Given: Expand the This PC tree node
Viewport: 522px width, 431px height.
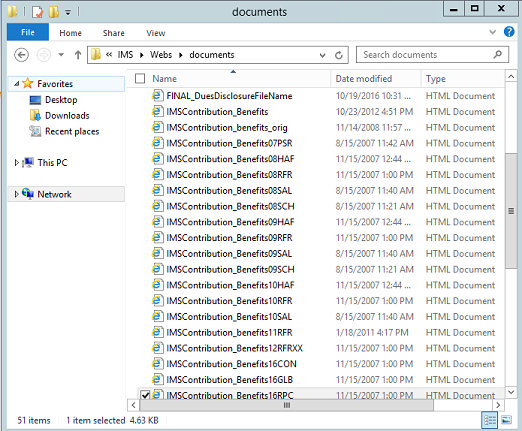Looking at the screenshot, I should 16,163.
